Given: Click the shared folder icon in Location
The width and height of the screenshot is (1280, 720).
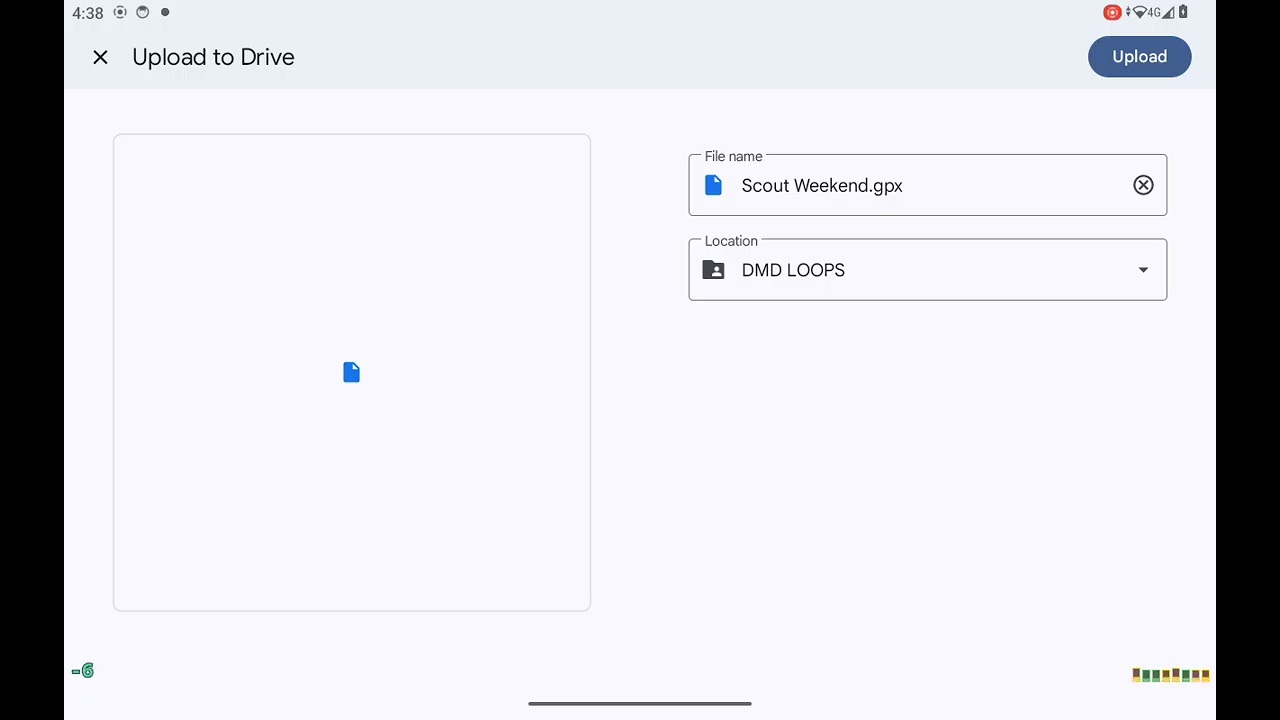Looking at the screenshot, I should (x=713, y=270).
